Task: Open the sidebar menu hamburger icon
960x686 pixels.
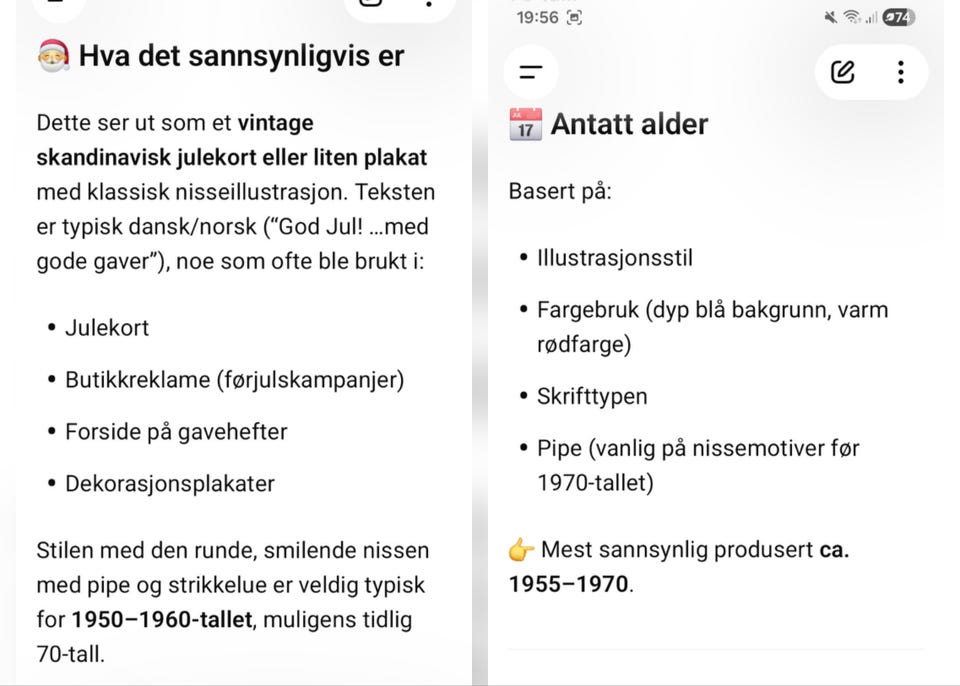Action: point(531,72)
